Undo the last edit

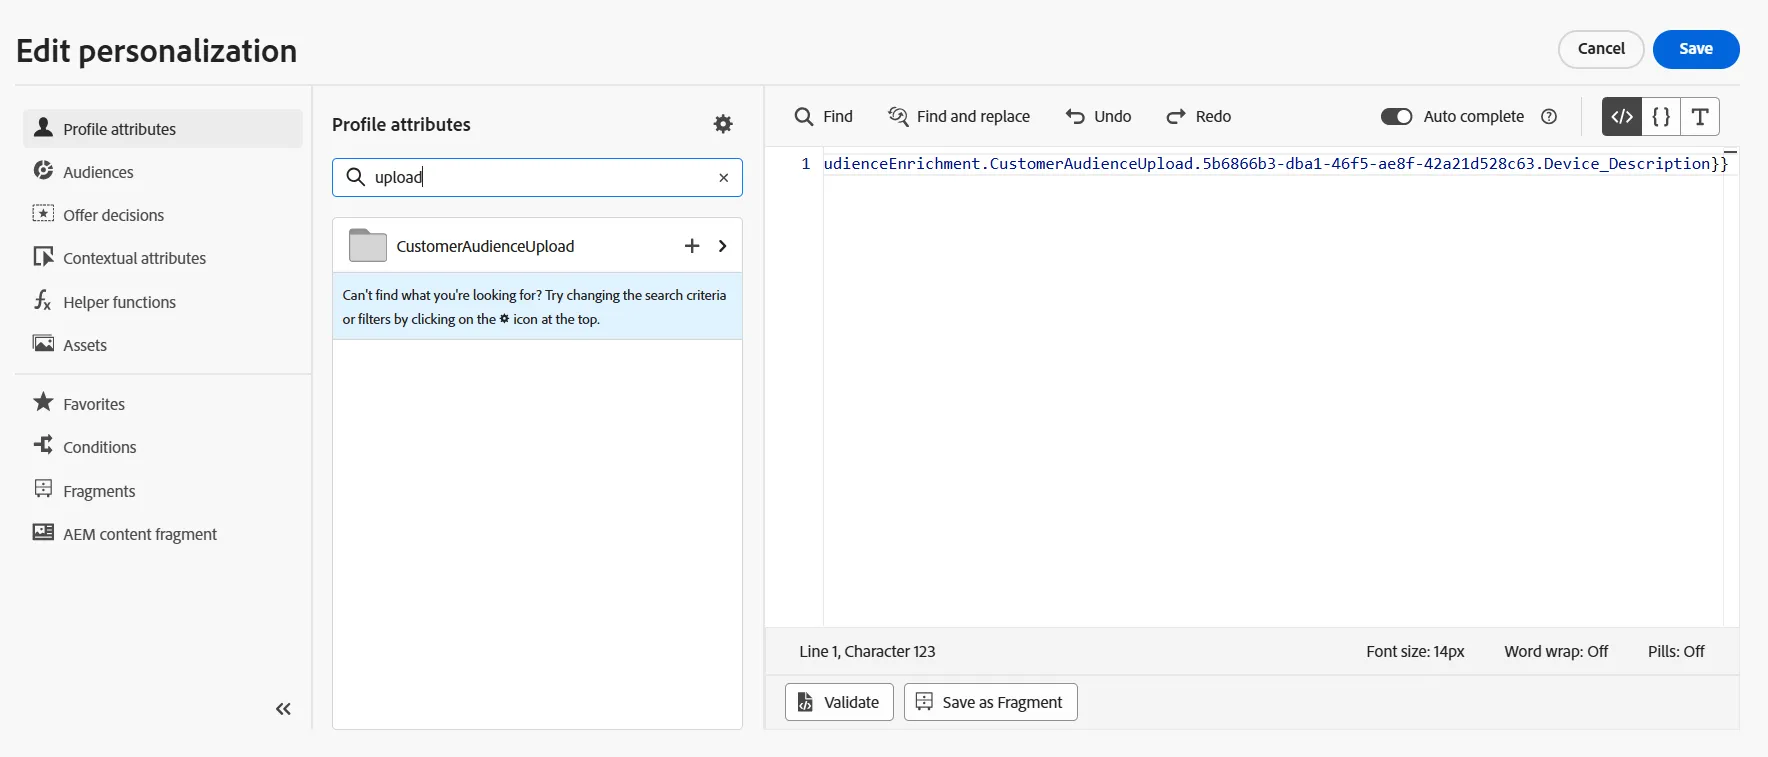(1098, 117)
